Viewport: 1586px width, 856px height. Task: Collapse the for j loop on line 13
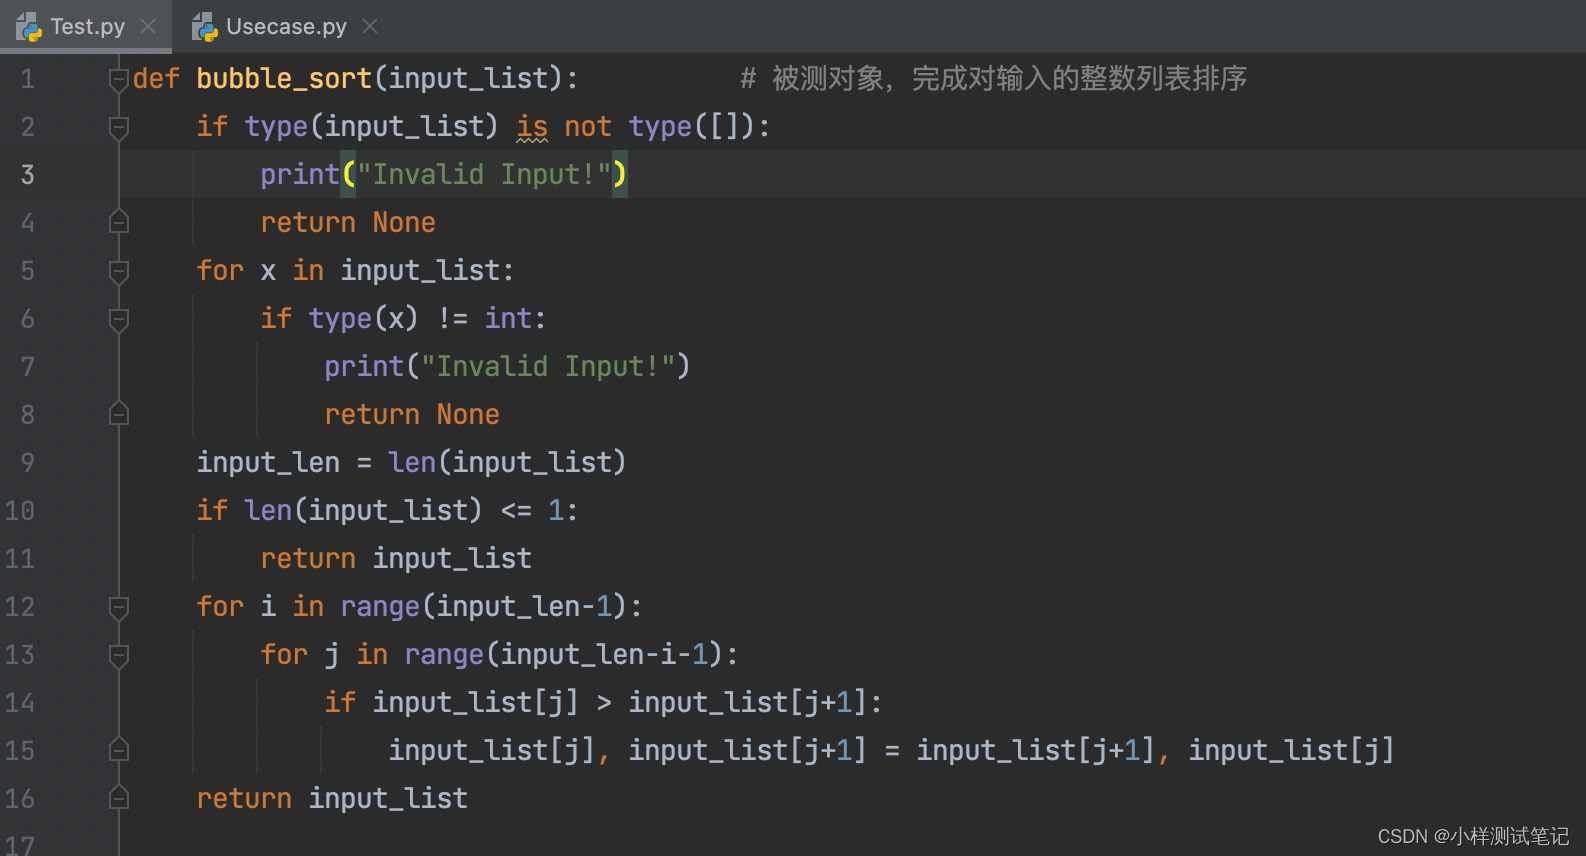pos(118,655)
